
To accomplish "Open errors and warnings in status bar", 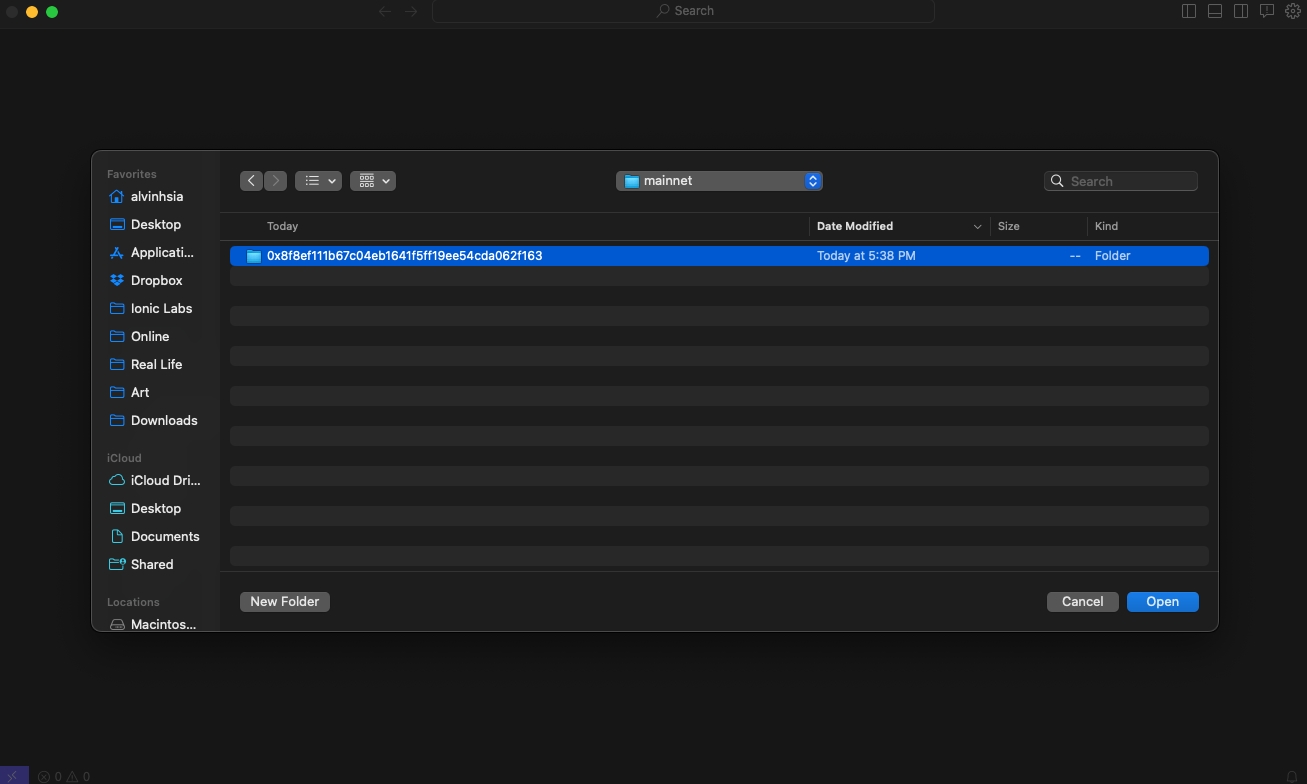I will tap(64, 776).
